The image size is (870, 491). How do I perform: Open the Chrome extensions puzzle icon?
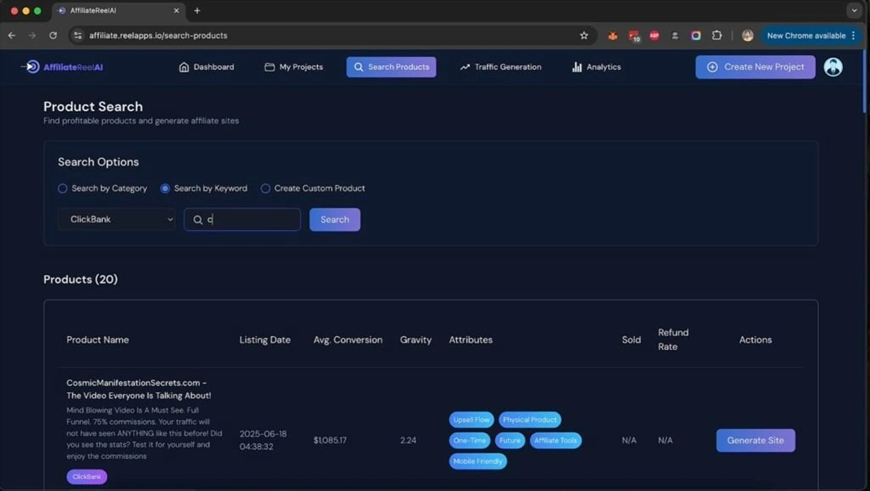click(716, 36)
